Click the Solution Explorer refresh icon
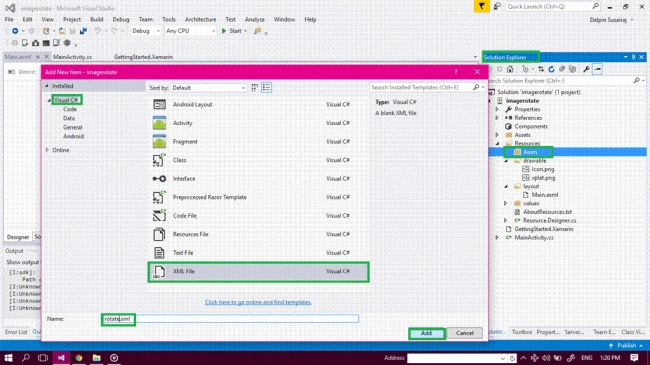Image resolution: width=650 pixels, height=365 pixels. click(x=551, y=69)
